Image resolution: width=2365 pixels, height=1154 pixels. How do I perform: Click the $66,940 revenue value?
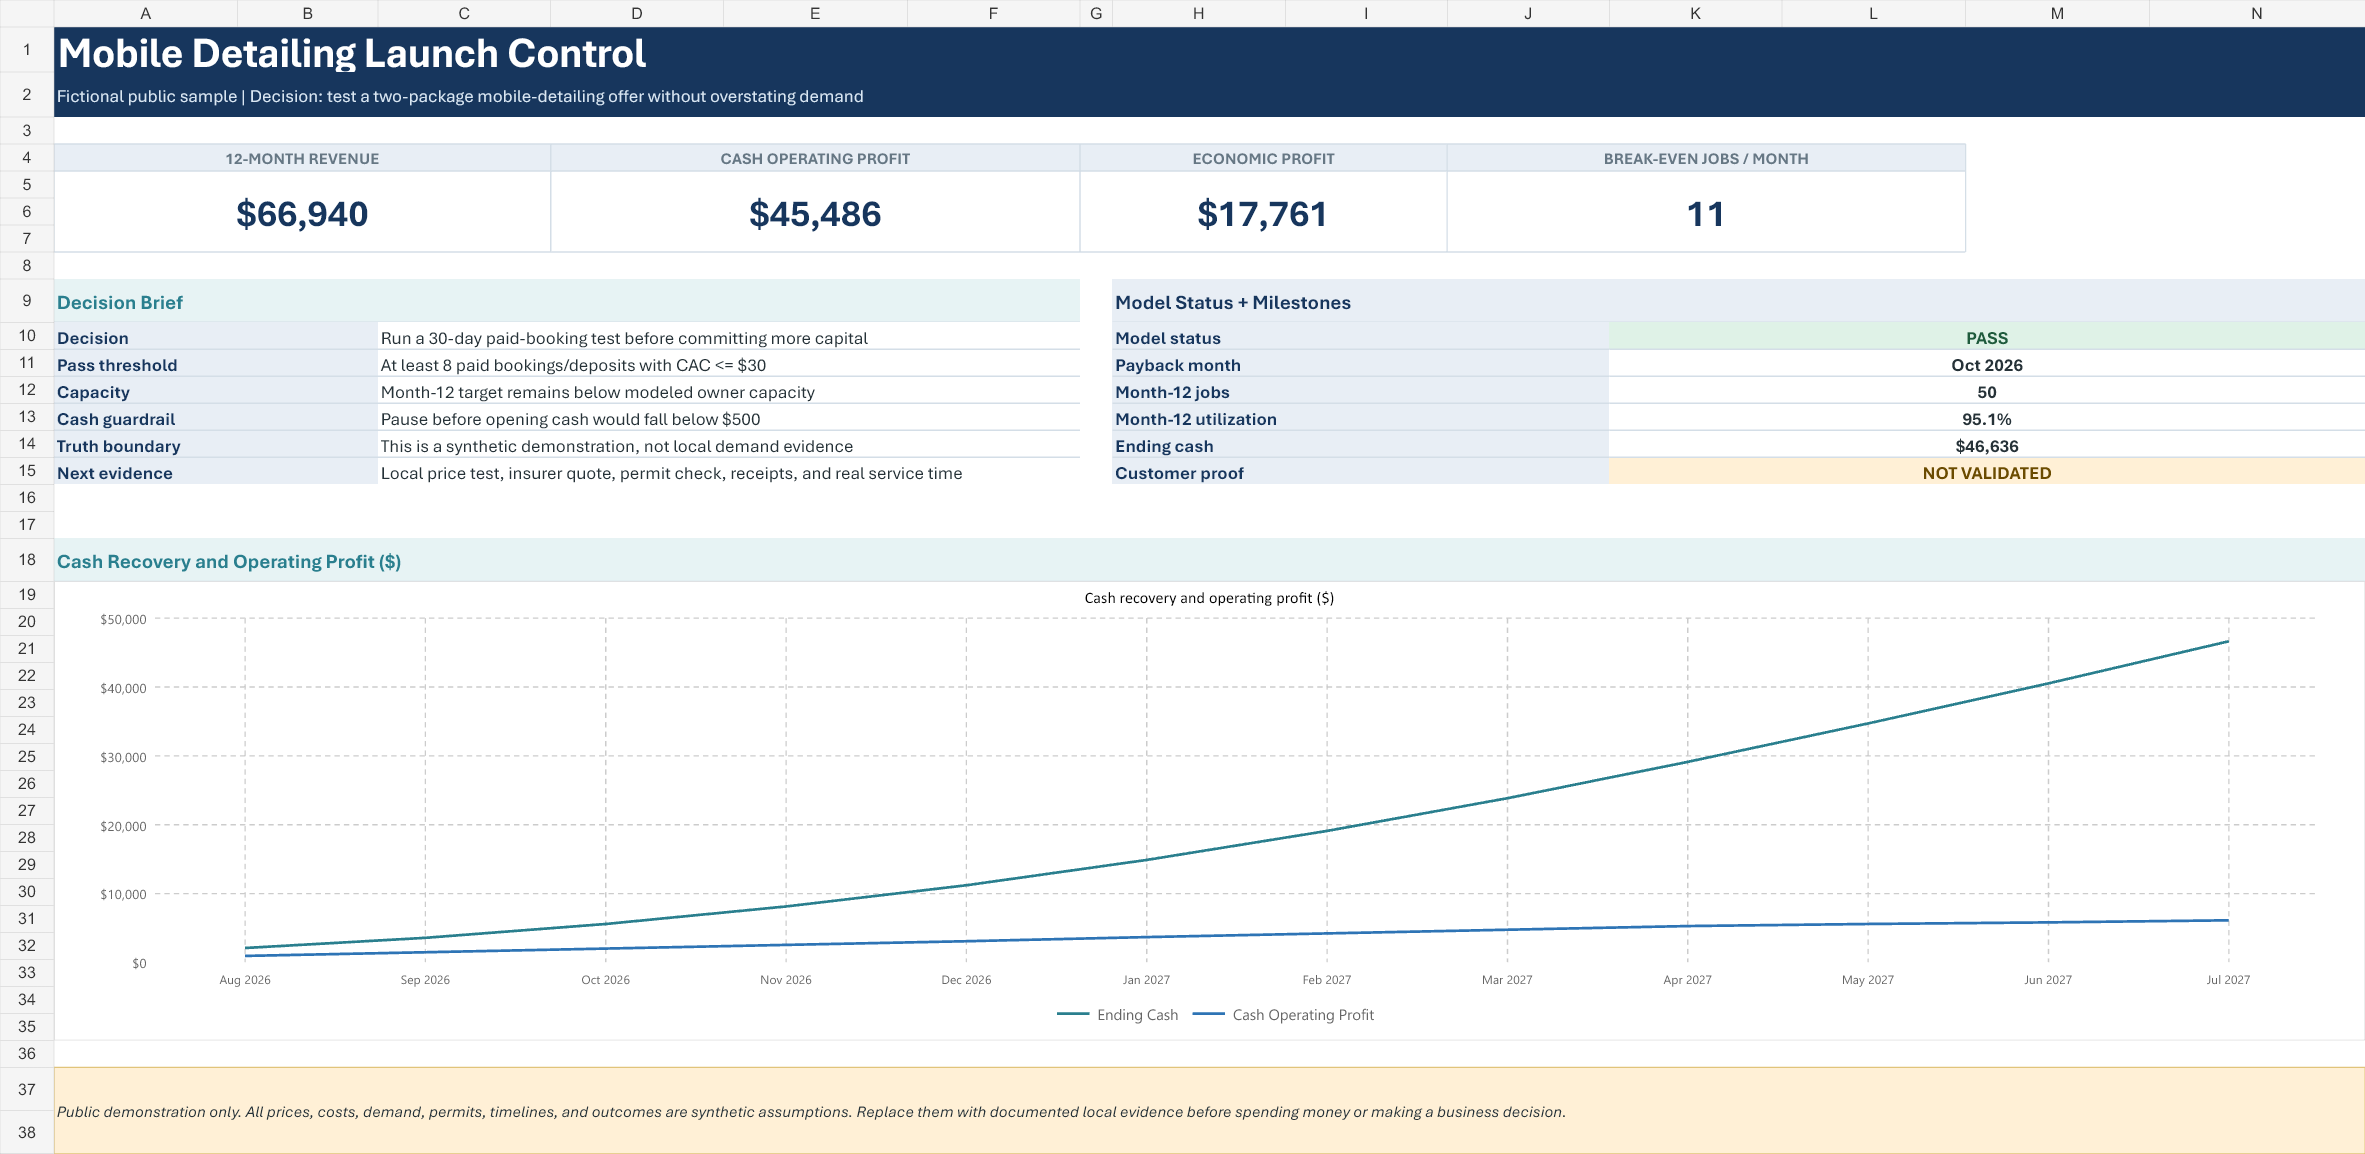(302, 213)
